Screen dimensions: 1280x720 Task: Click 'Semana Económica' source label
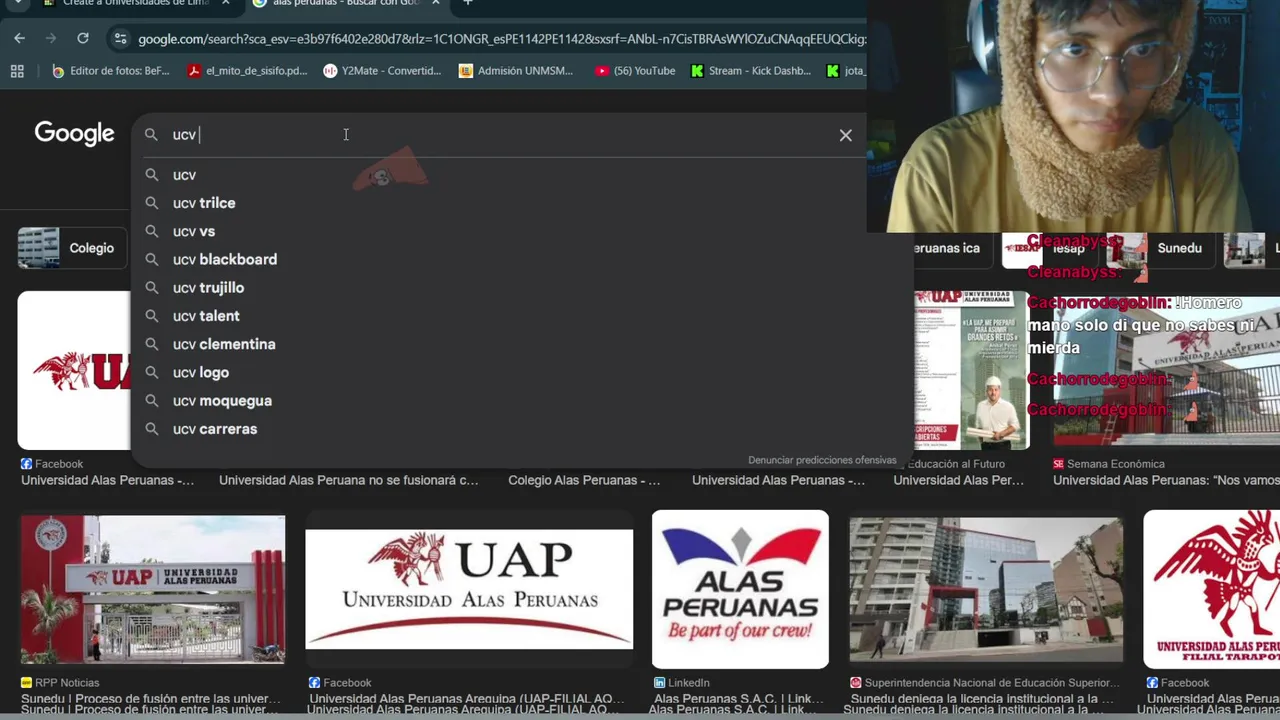click(1116, 464)
